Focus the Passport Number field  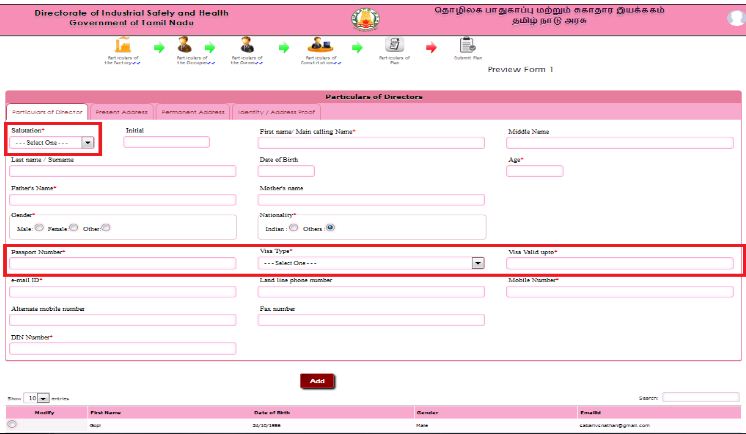(x=123, y=263)
